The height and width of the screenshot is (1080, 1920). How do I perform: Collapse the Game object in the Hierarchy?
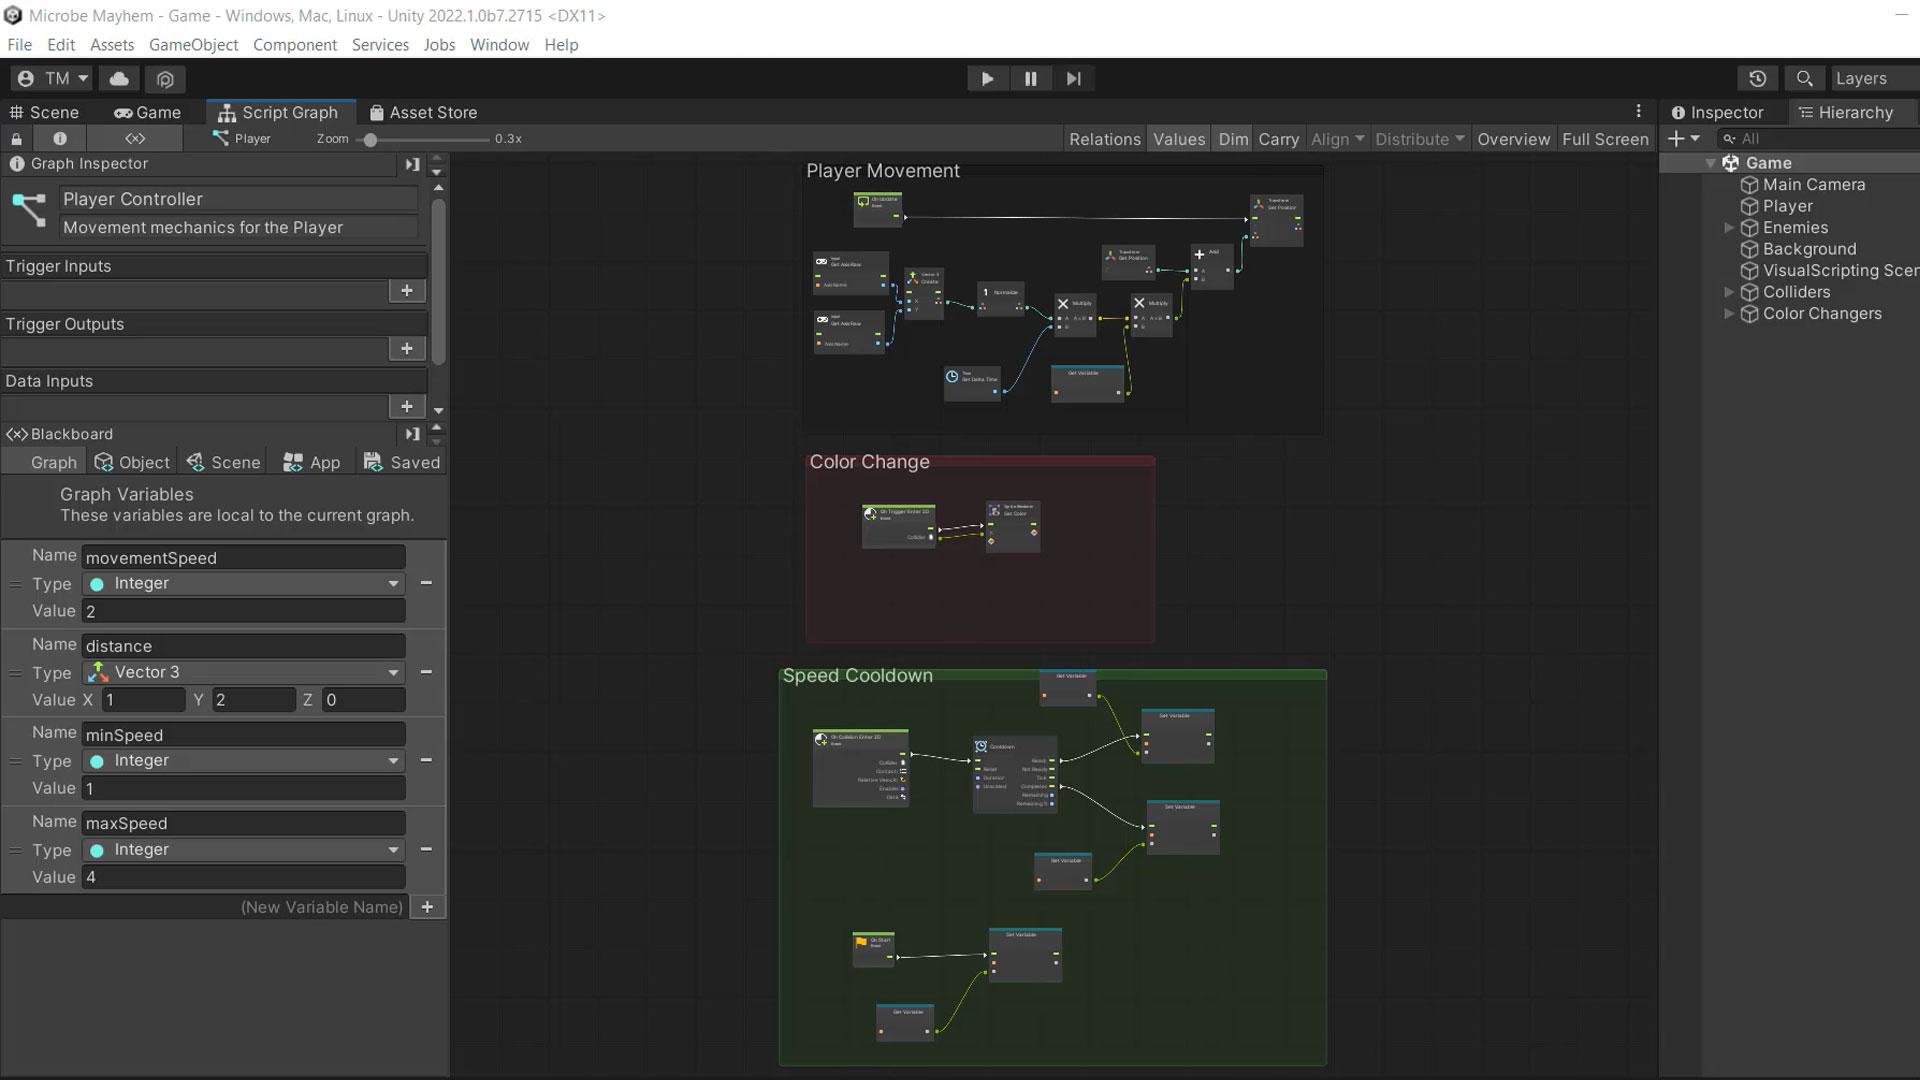pos(1711,162)
